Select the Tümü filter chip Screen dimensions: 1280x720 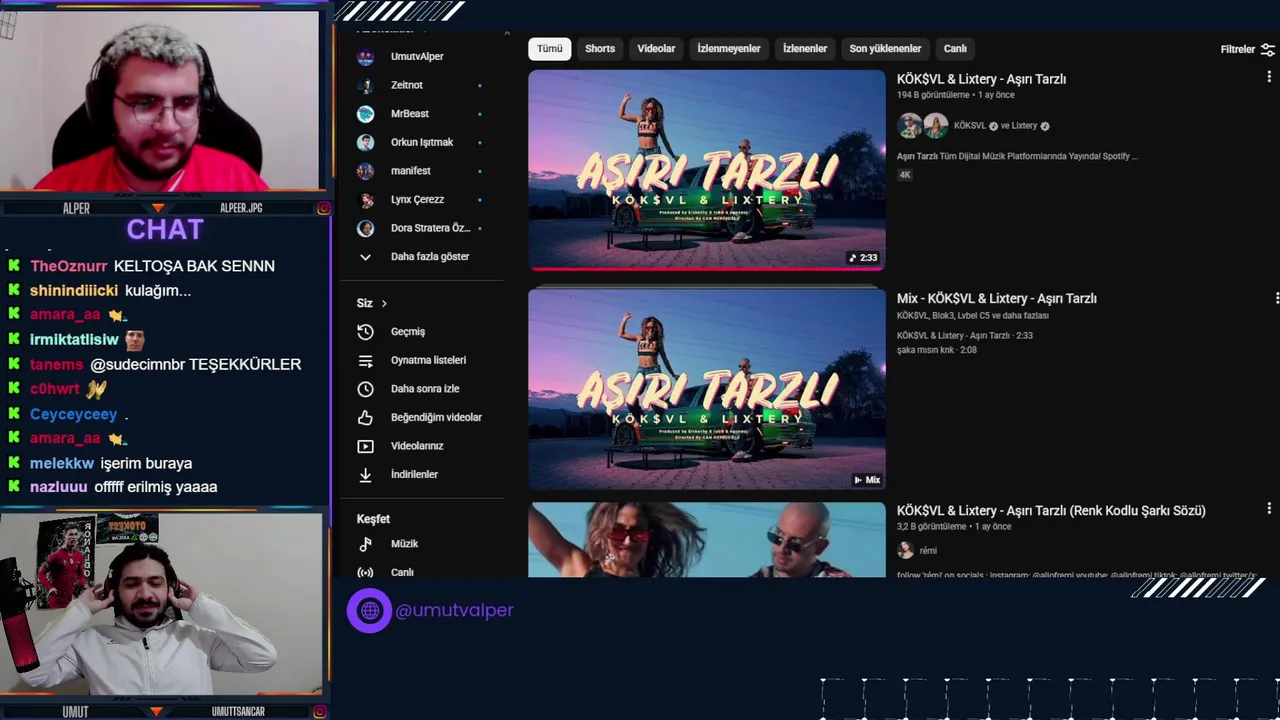pos(550,49)
